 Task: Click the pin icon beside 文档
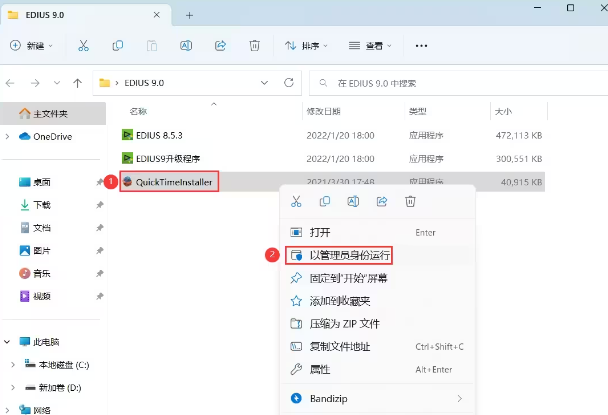(100, 228)
